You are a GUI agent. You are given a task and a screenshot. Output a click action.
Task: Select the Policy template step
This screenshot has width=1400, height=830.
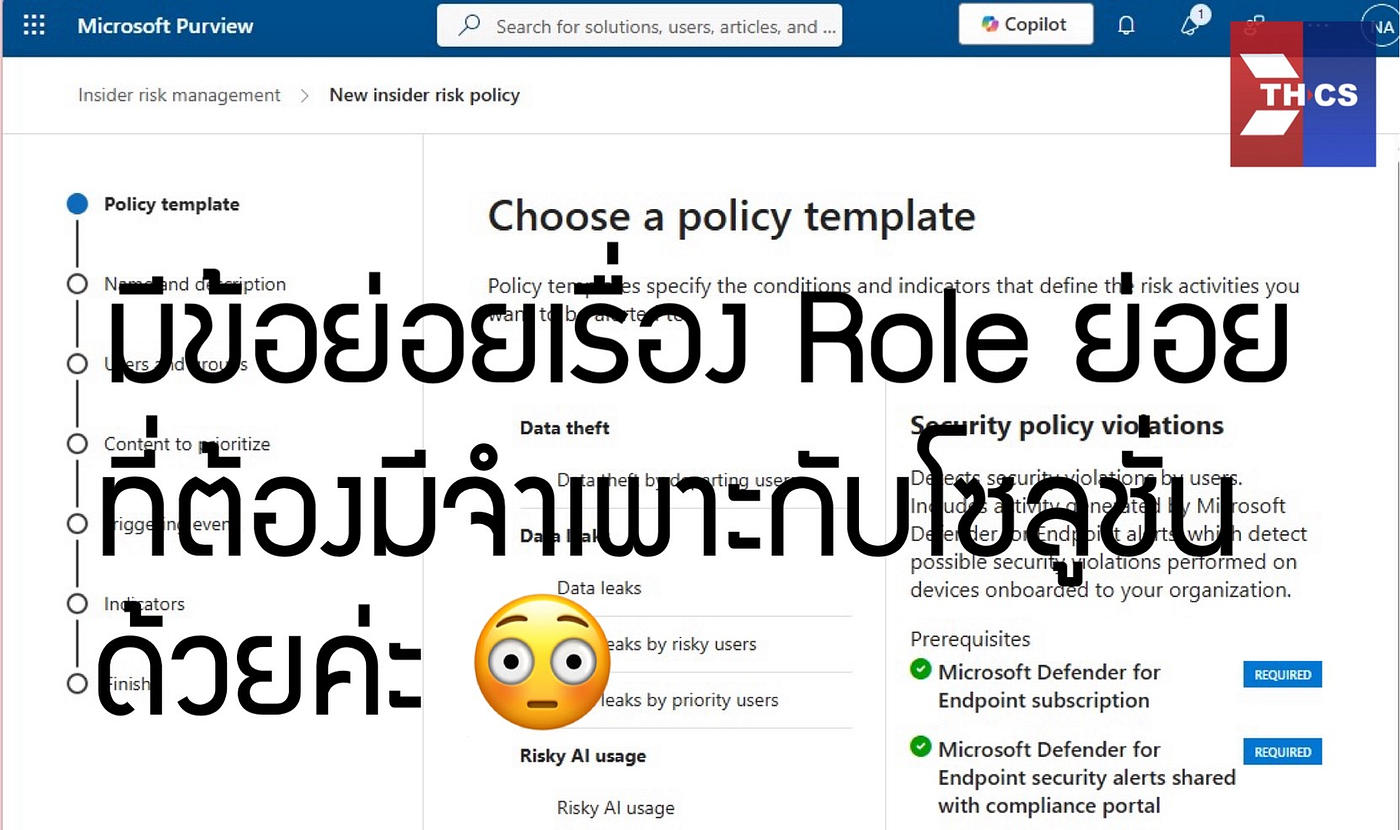pyautogui.click(x=172, y=204)
